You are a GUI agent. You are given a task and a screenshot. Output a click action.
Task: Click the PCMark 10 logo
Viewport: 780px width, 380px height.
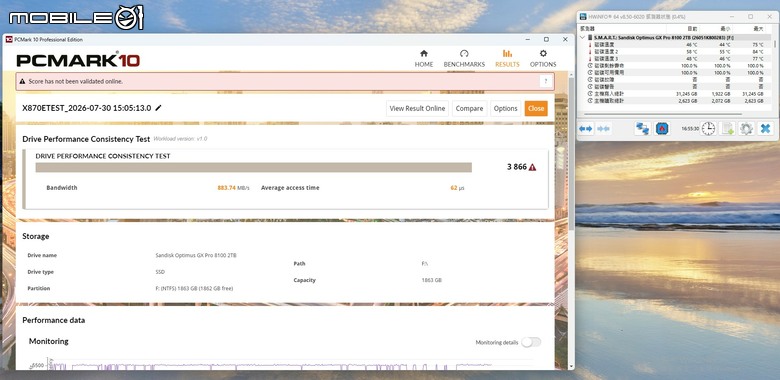tap(78, 60)
